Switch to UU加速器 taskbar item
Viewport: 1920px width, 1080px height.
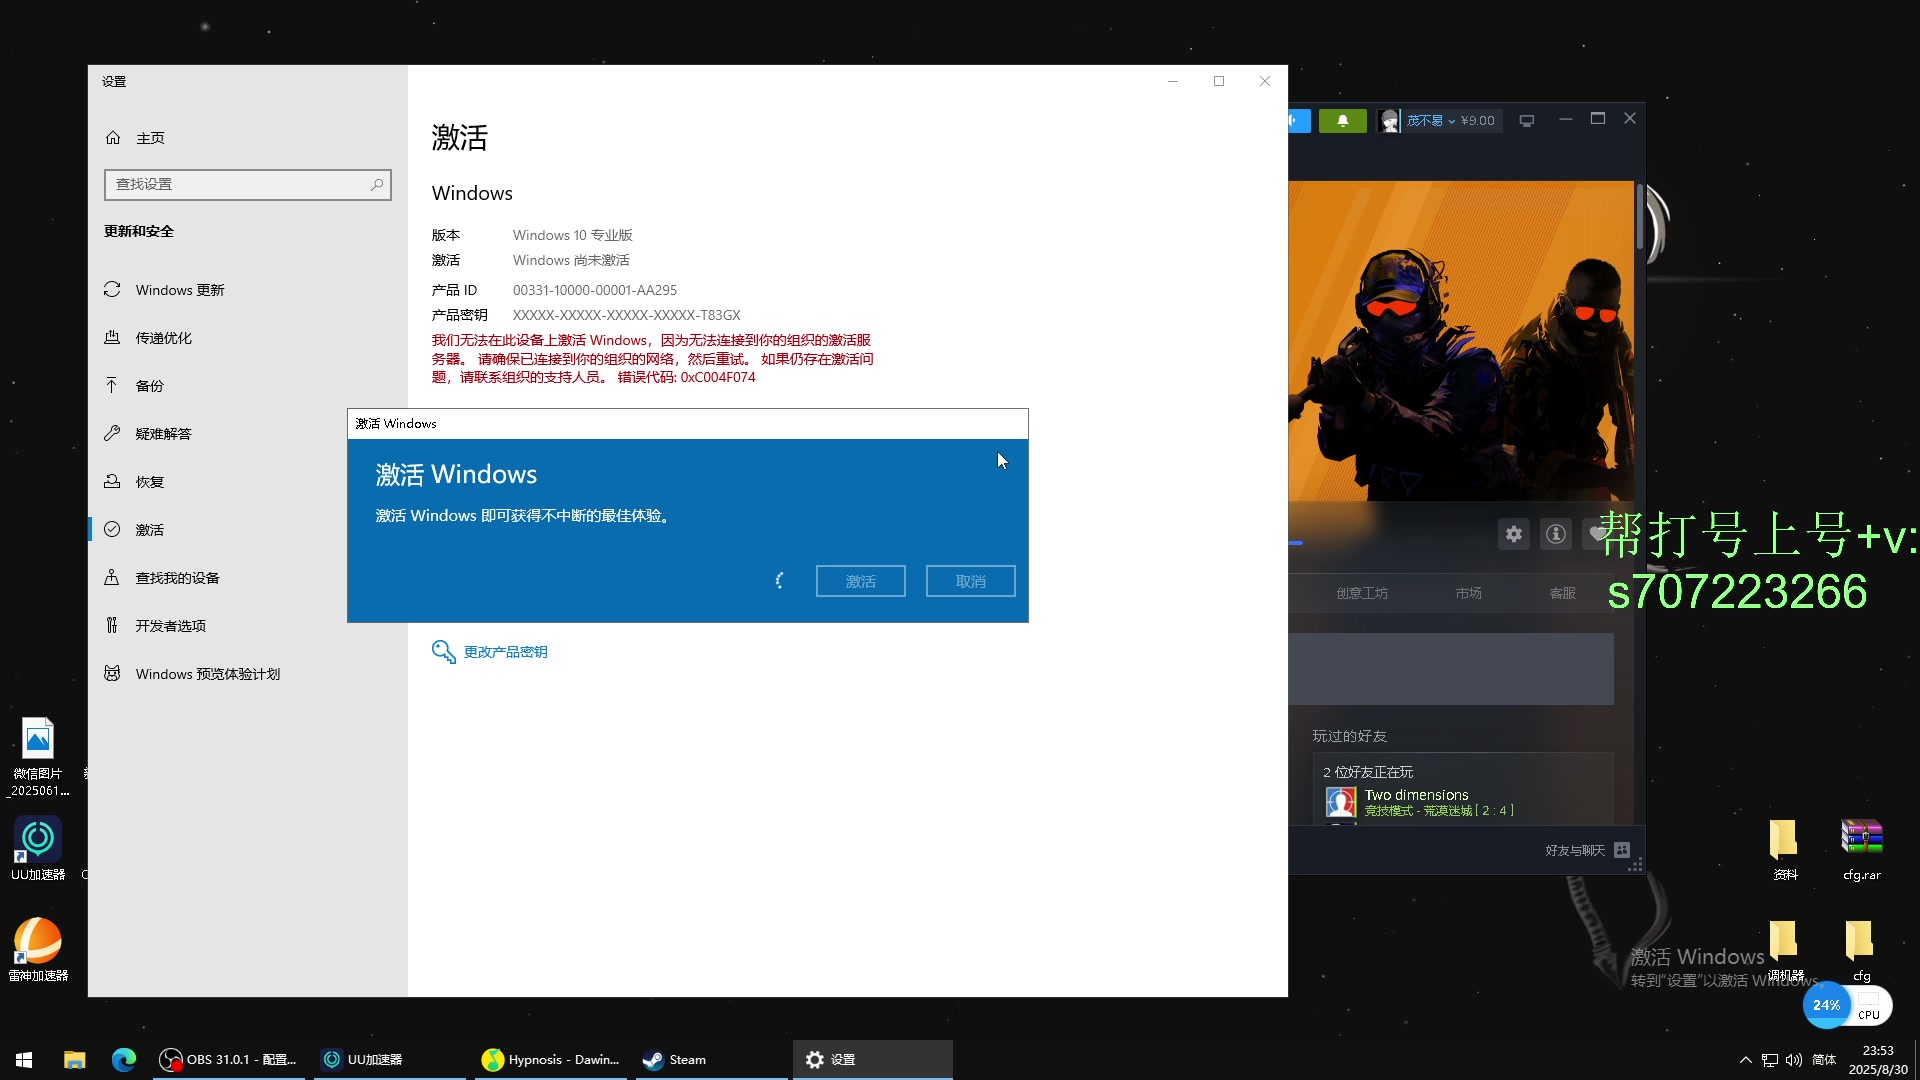tap(390, 1060)
